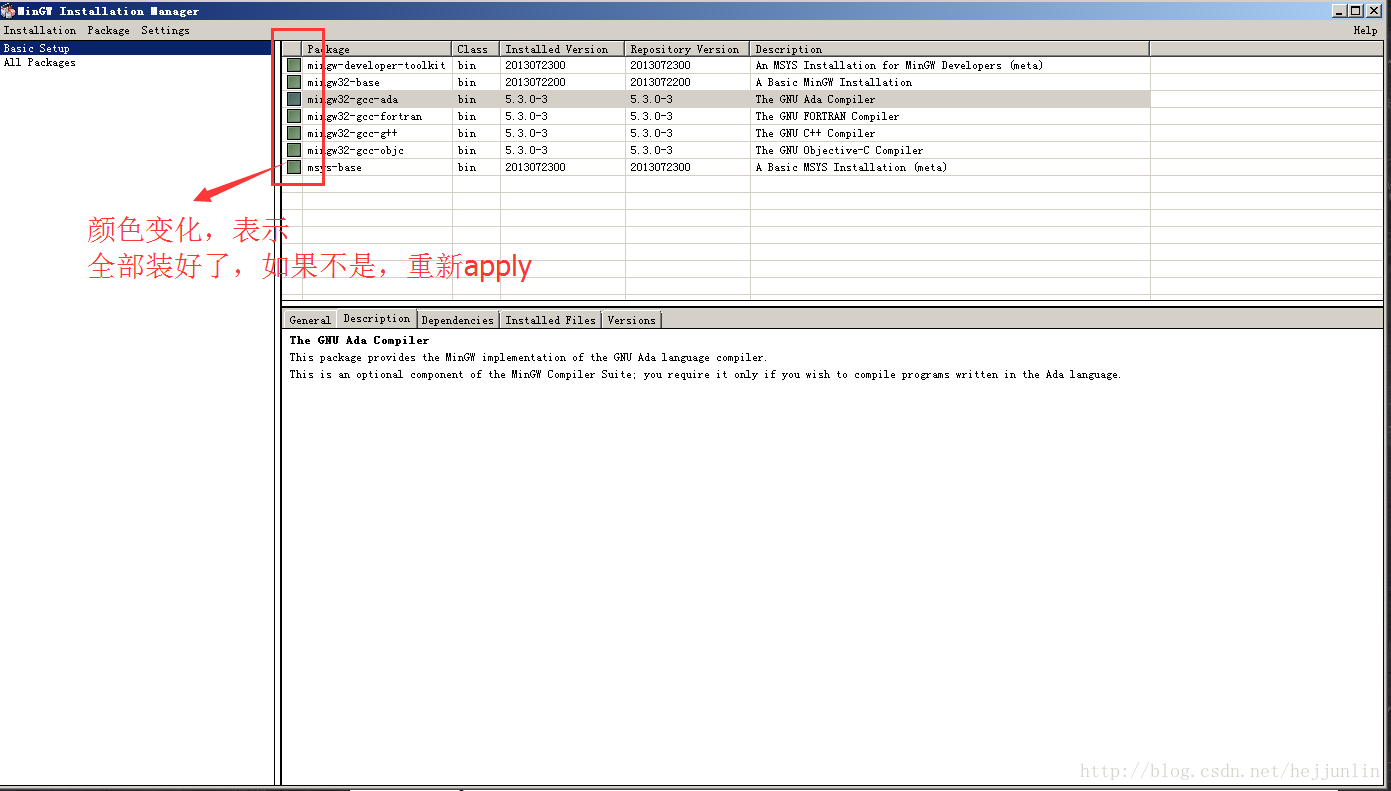Maximize the MinGW Installation Manager window
Screen dimensions: 1391x791
[x=1355, y=11]
